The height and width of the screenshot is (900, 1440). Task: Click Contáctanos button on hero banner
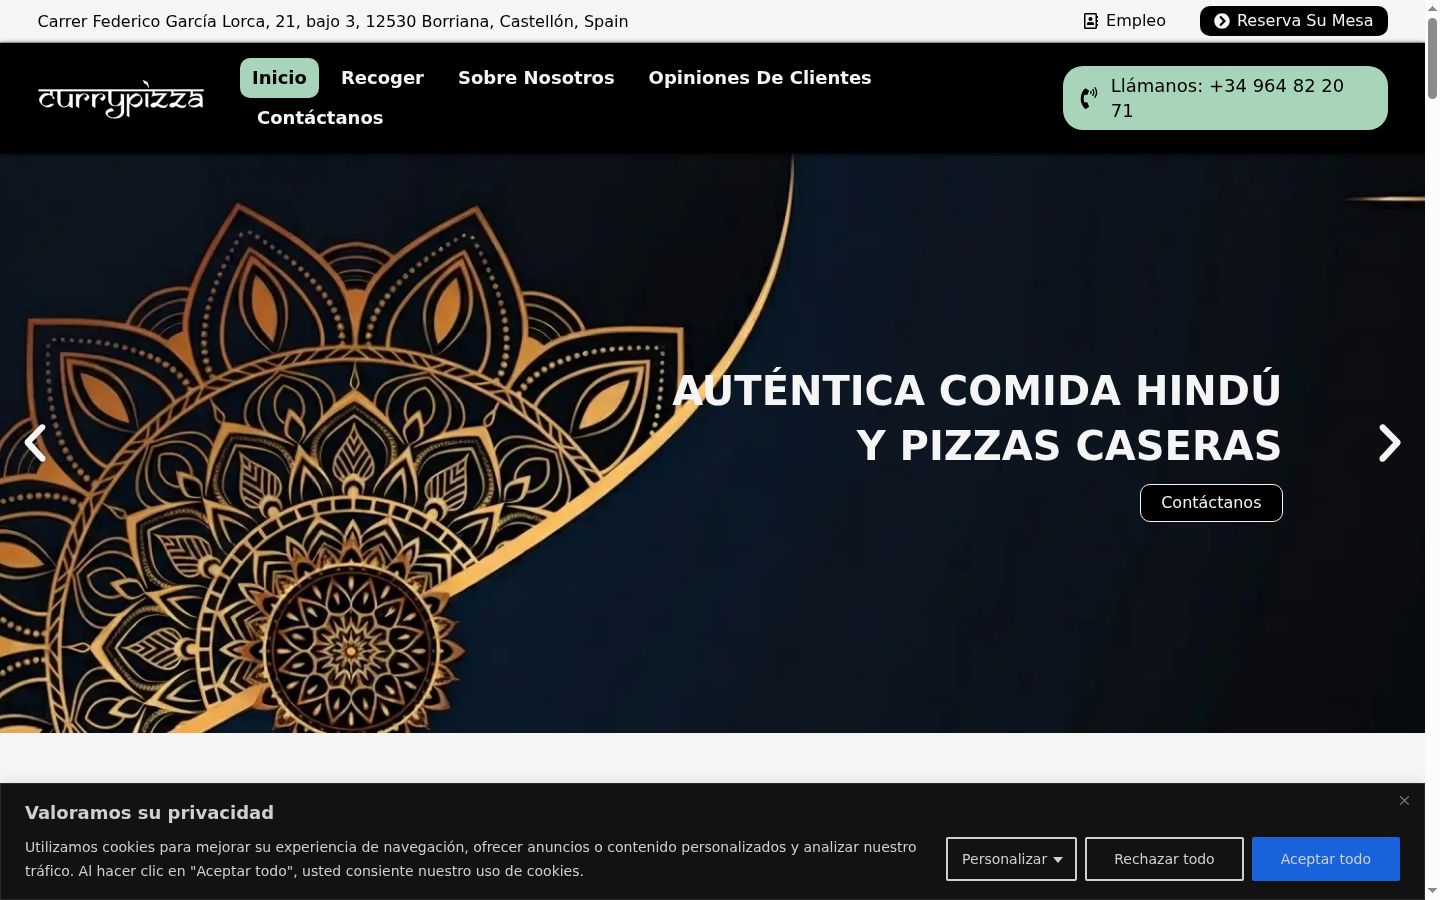pyautogui.click(x=1211, y=503)
